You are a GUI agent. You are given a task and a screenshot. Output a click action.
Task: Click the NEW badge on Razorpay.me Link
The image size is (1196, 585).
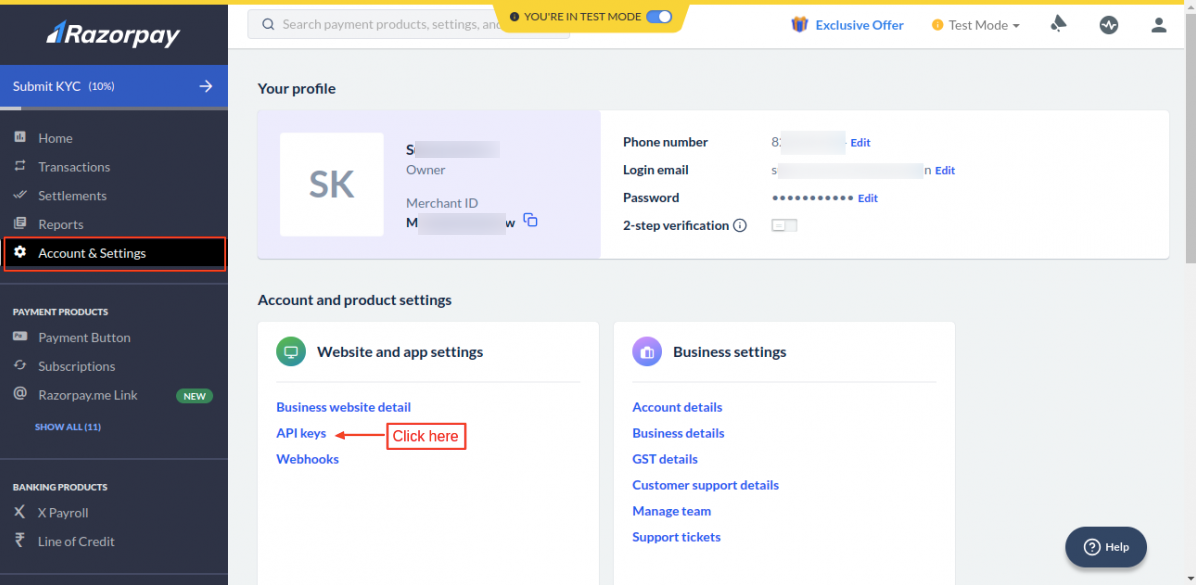tap(195, 396)
